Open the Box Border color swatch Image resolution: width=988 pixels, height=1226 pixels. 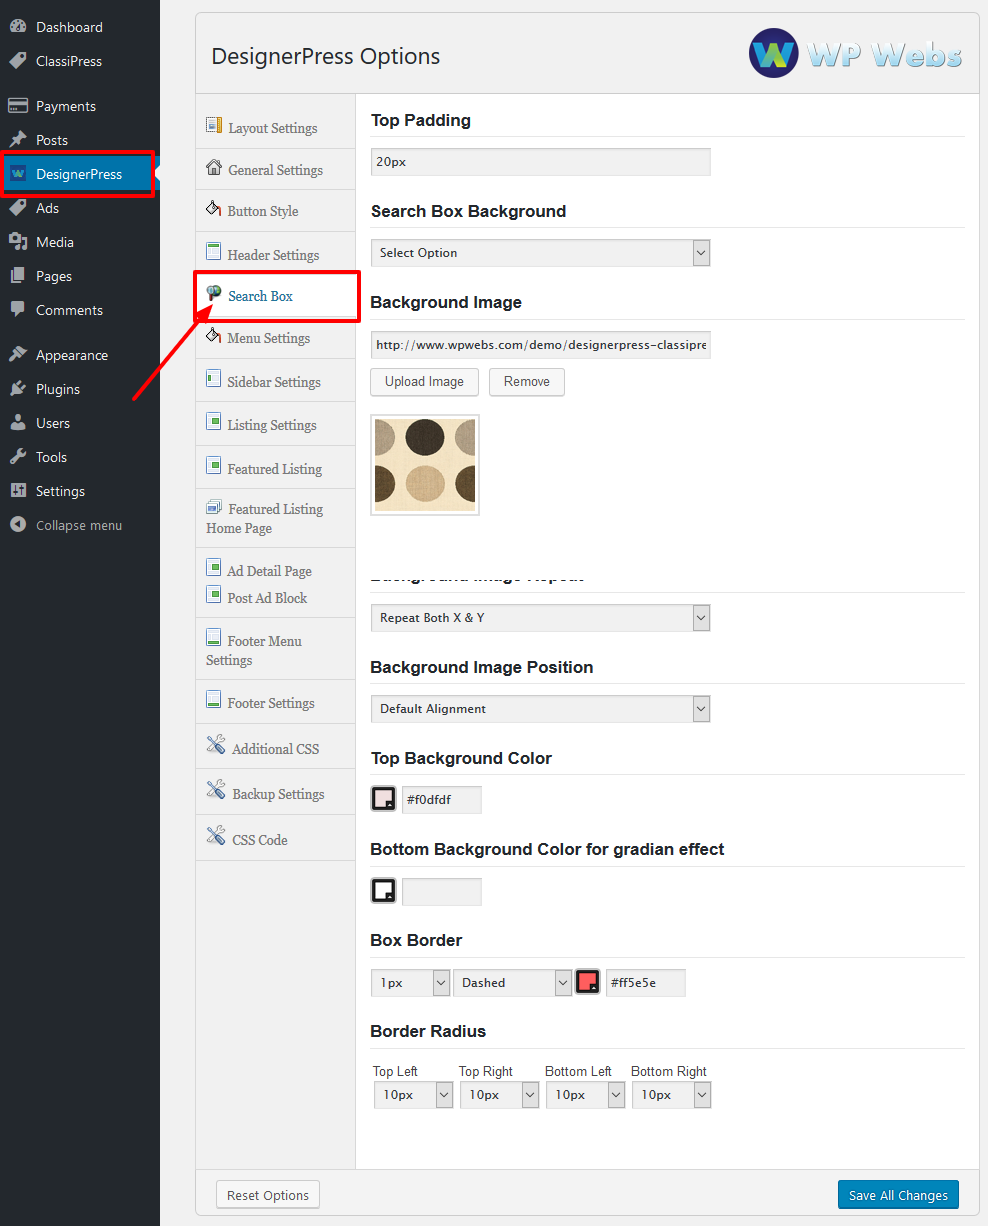[588, 982]
